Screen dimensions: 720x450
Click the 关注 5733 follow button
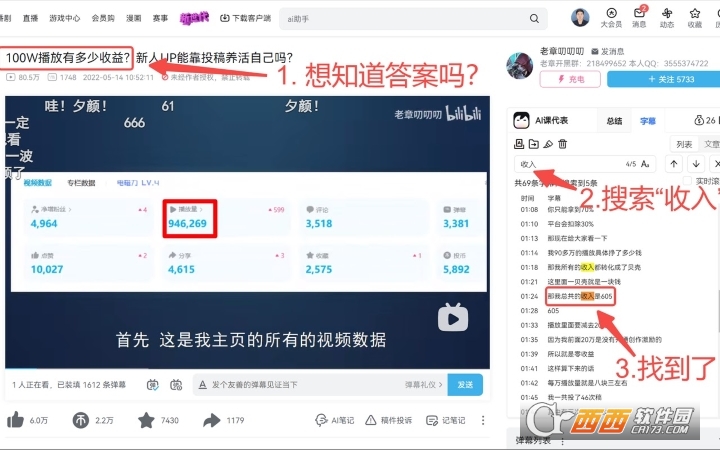coord(664,79)
